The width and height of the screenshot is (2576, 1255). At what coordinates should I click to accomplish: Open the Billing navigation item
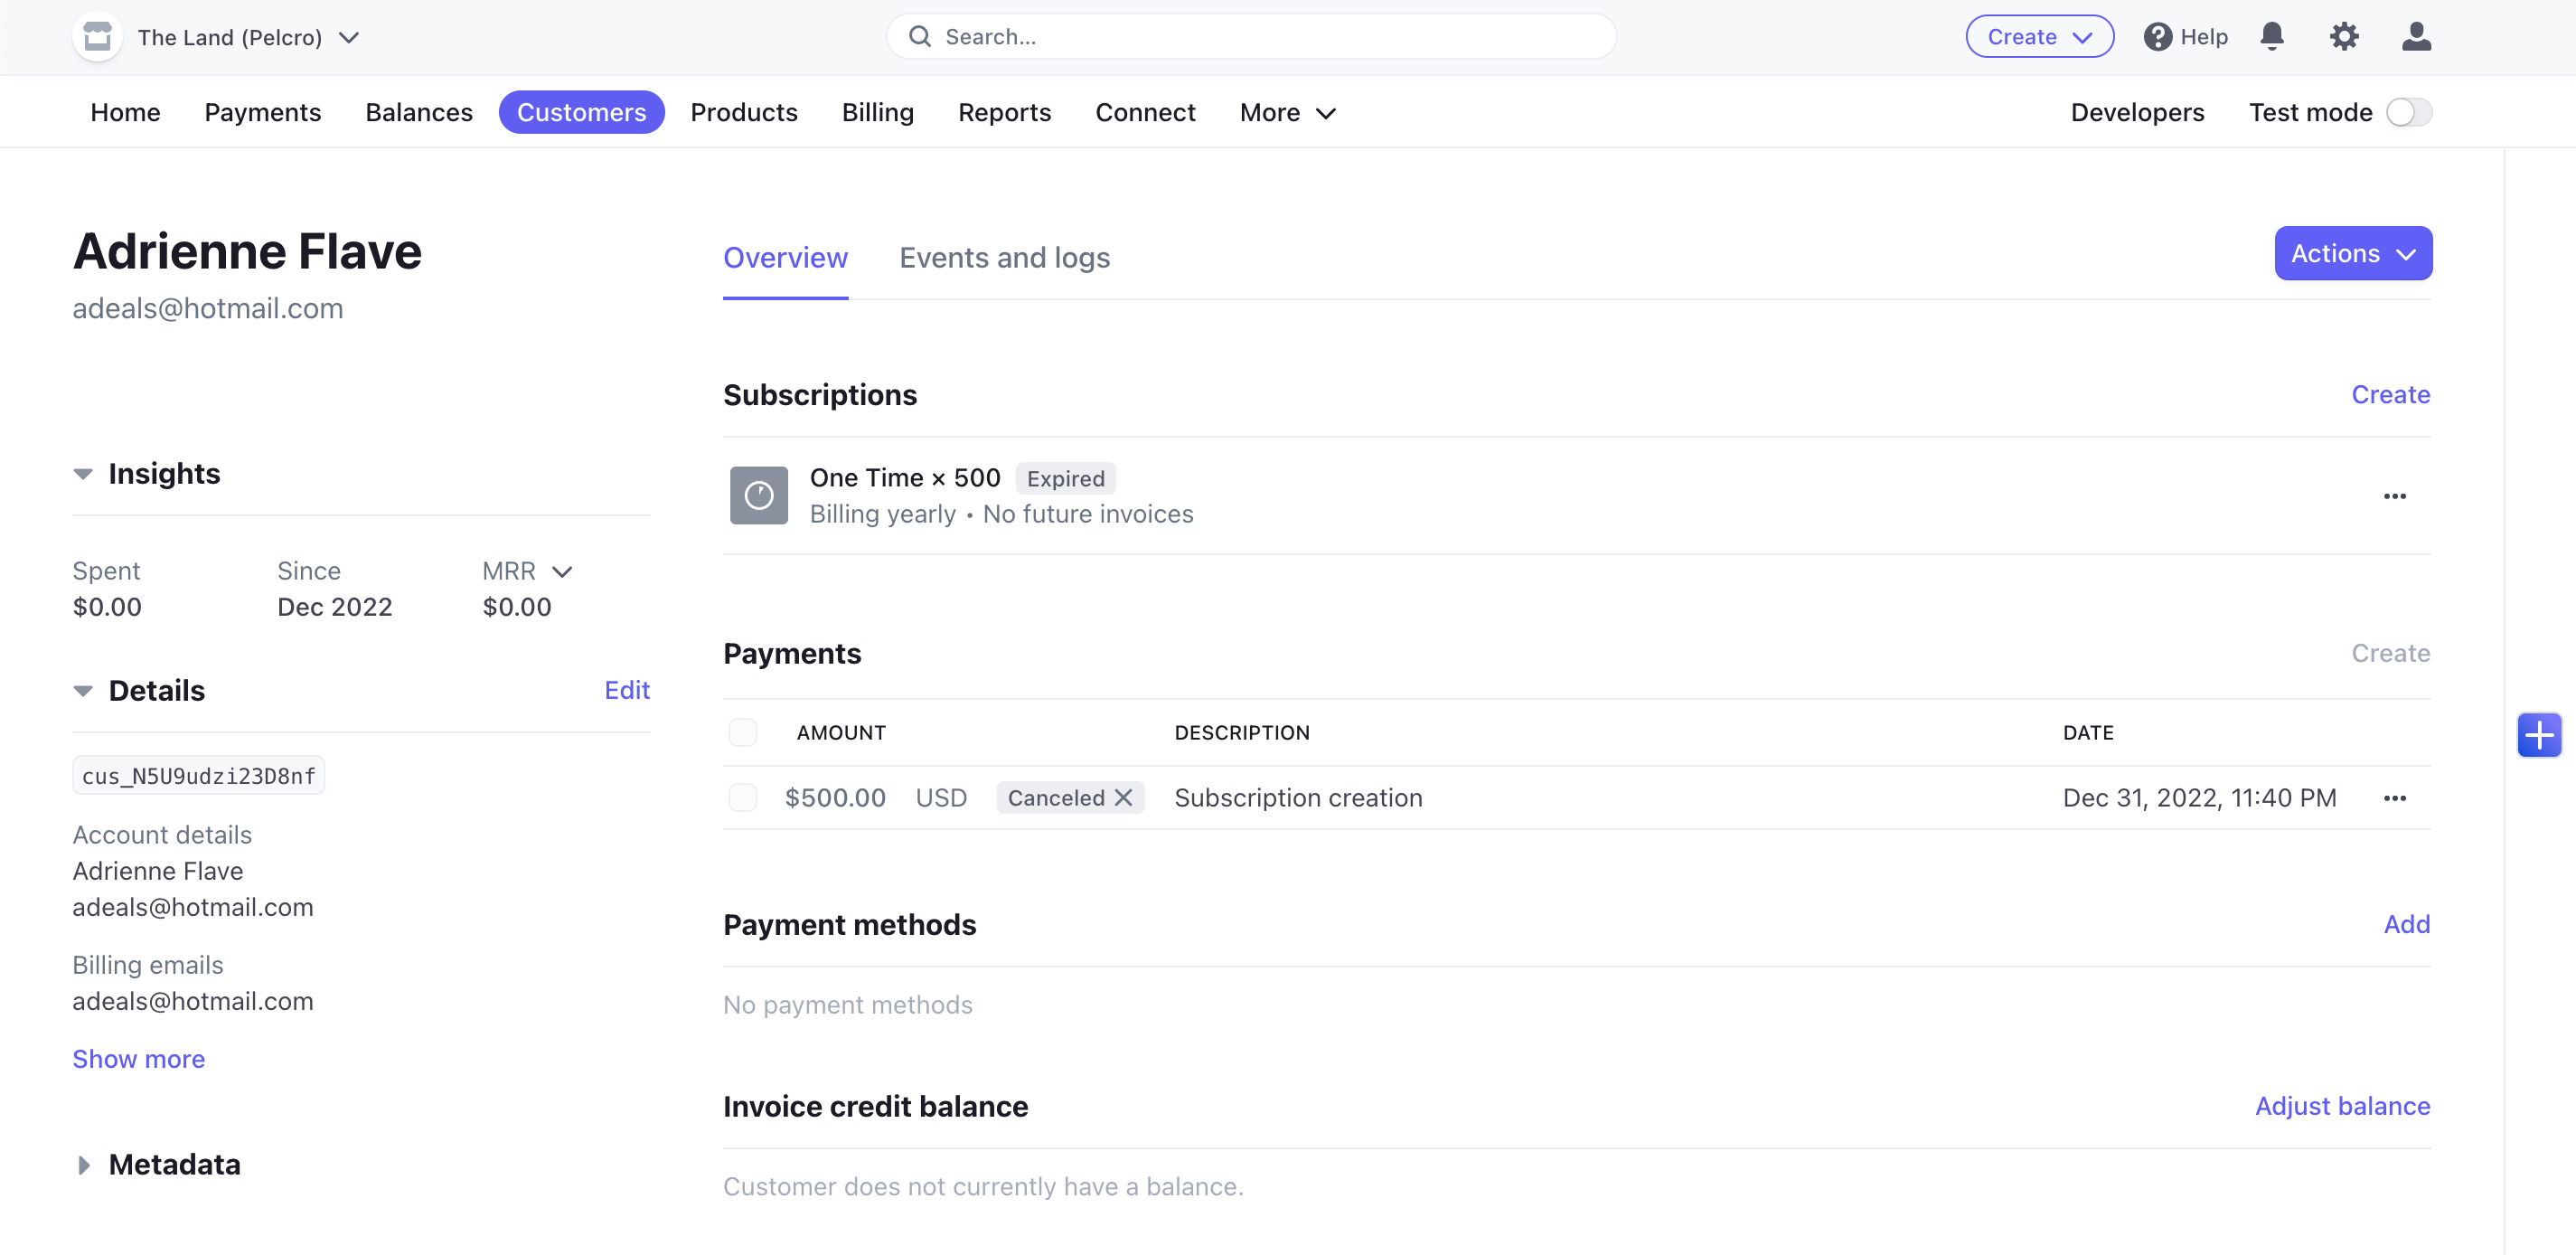click(x=877, y=112)
